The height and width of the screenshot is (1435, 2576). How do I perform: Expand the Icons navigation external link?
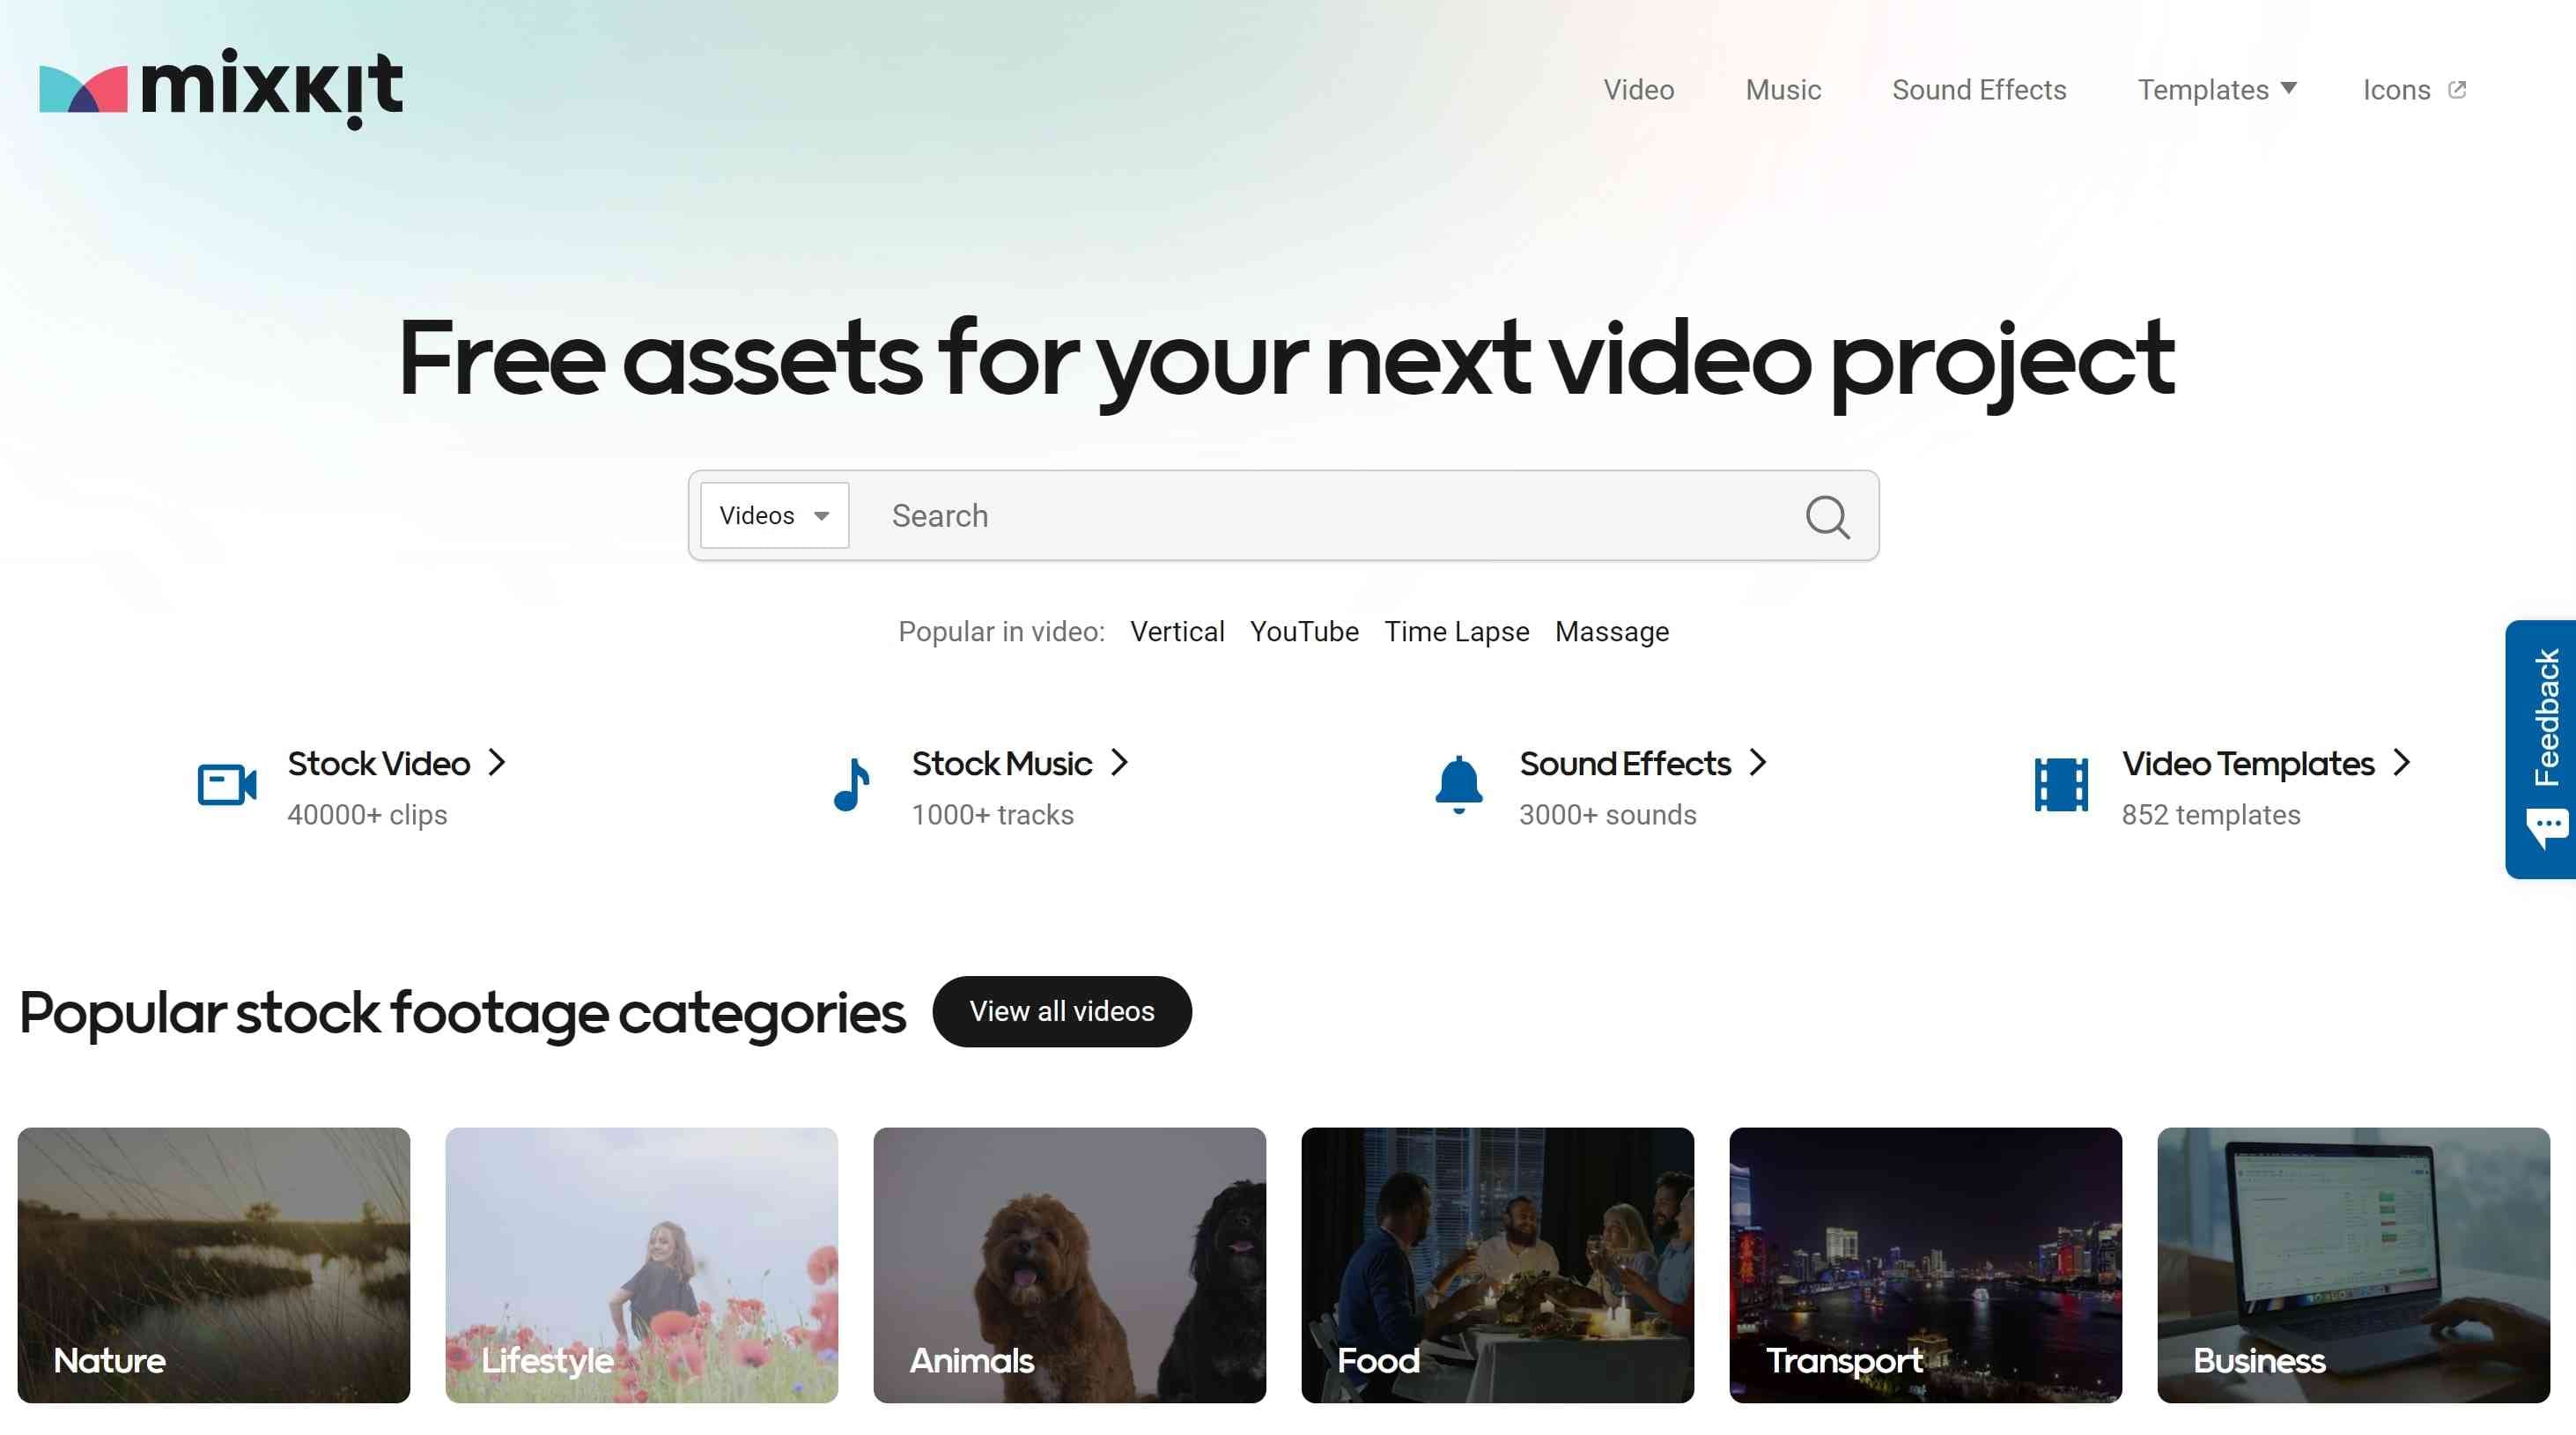click(x=2411, y=88)
